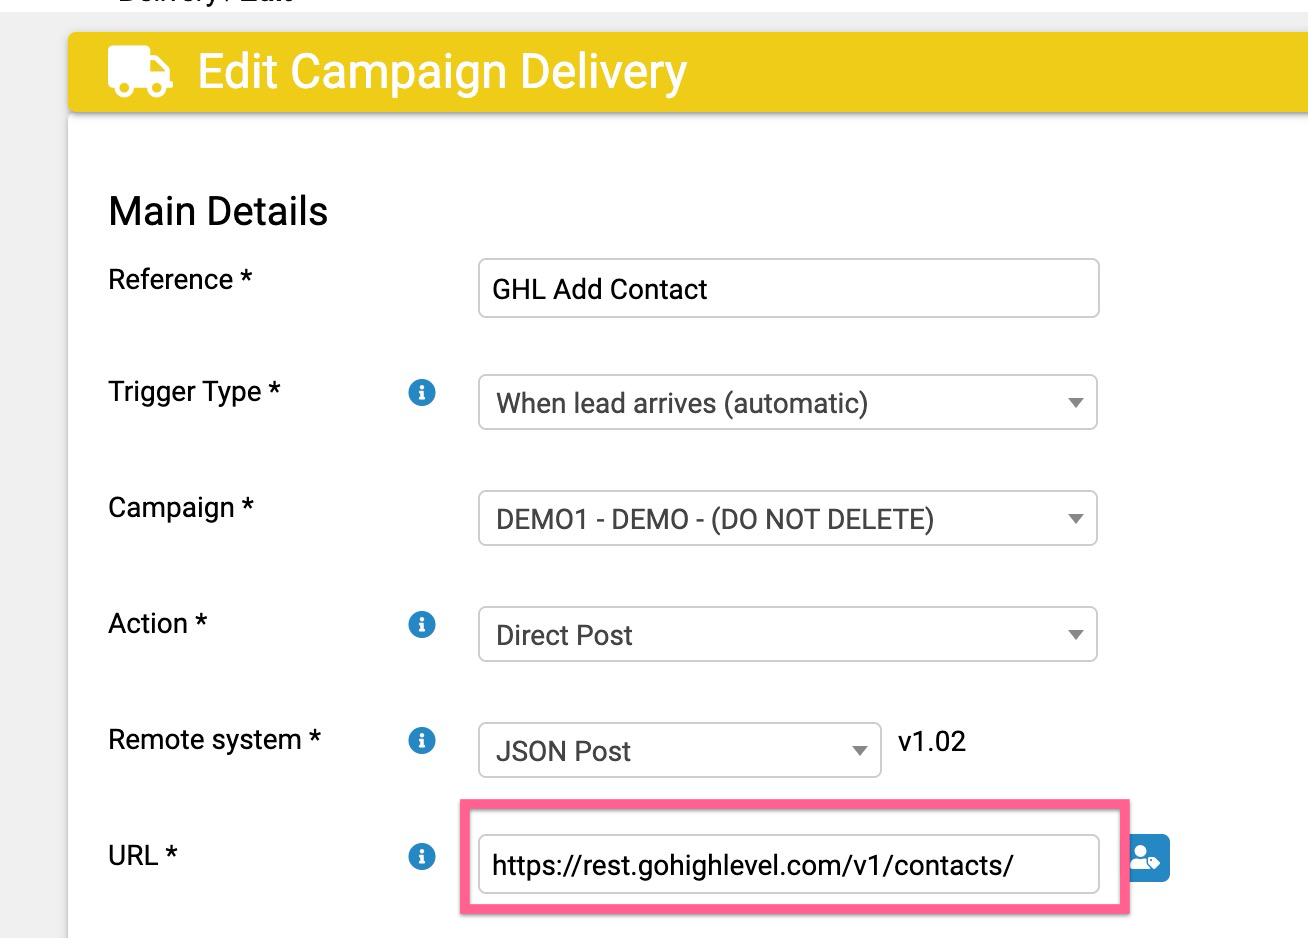Click the selector showing JSON Post
Screen dimensions: 1308x938
click(x=680, y=750)
